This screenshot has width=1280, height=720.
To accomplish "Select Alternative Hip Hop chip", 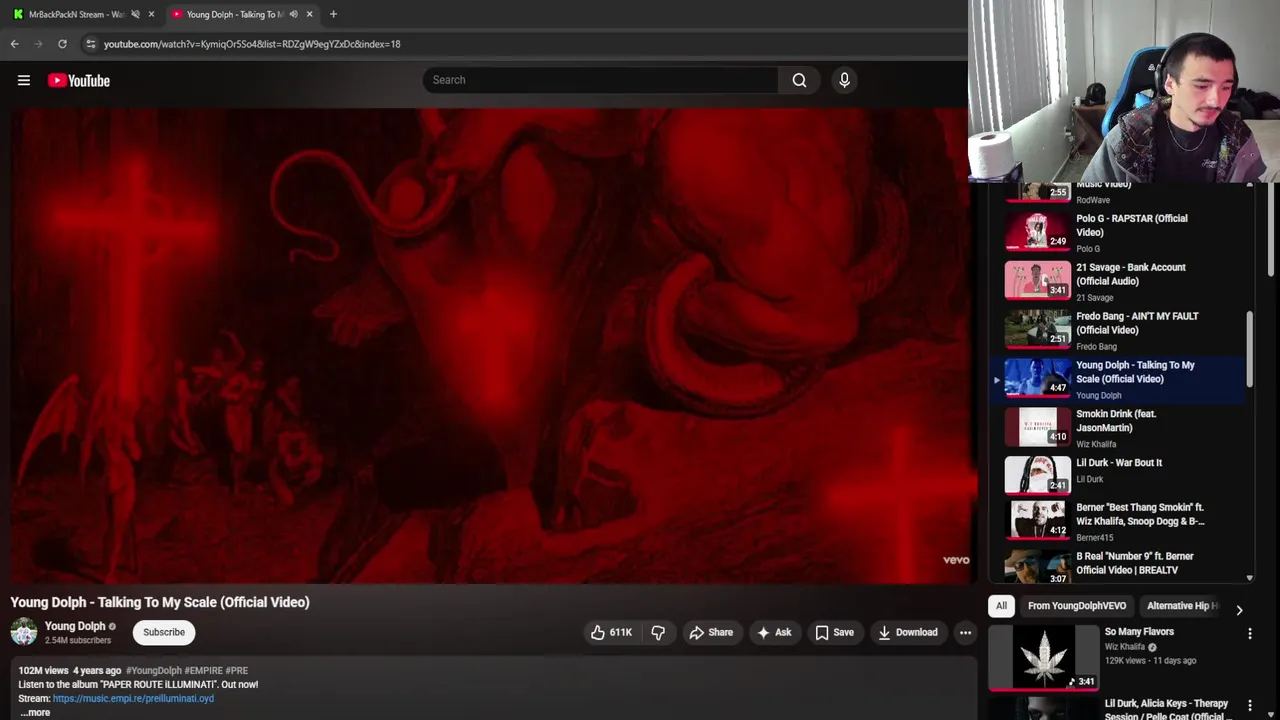I will 1182,606.
